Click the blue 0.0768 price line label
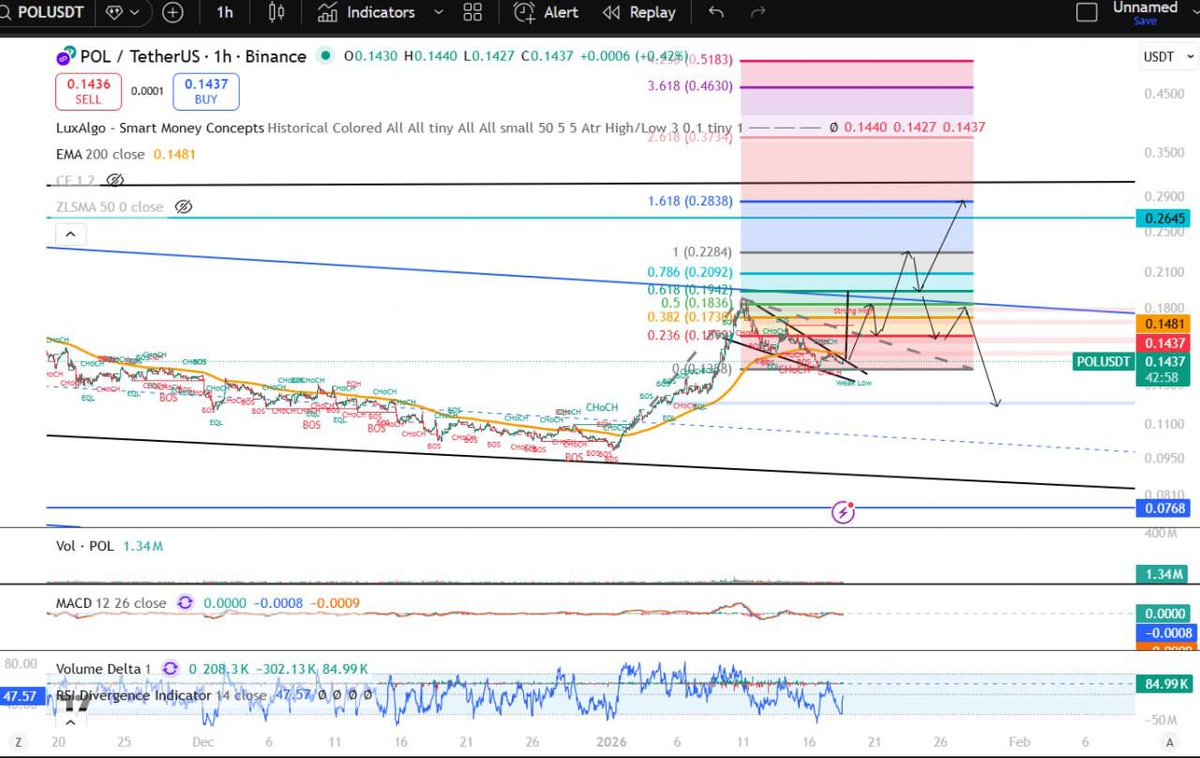The image size is (1200, 758). click(1162, 508)
